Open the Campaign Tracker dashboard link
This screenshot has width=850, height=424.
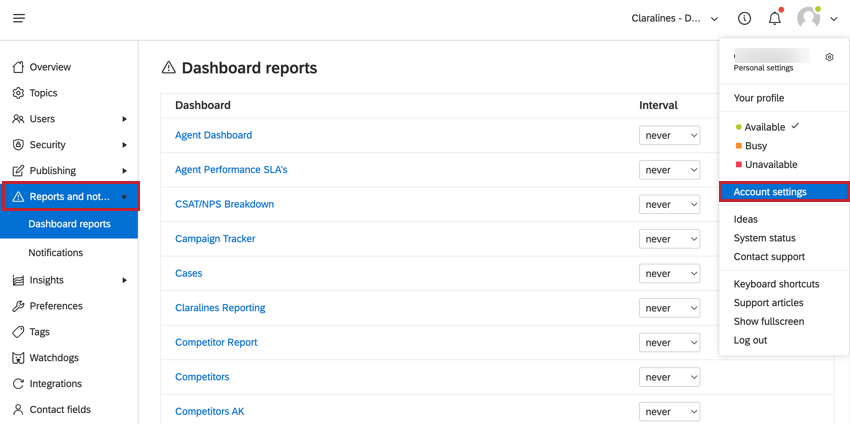point(215,239)
